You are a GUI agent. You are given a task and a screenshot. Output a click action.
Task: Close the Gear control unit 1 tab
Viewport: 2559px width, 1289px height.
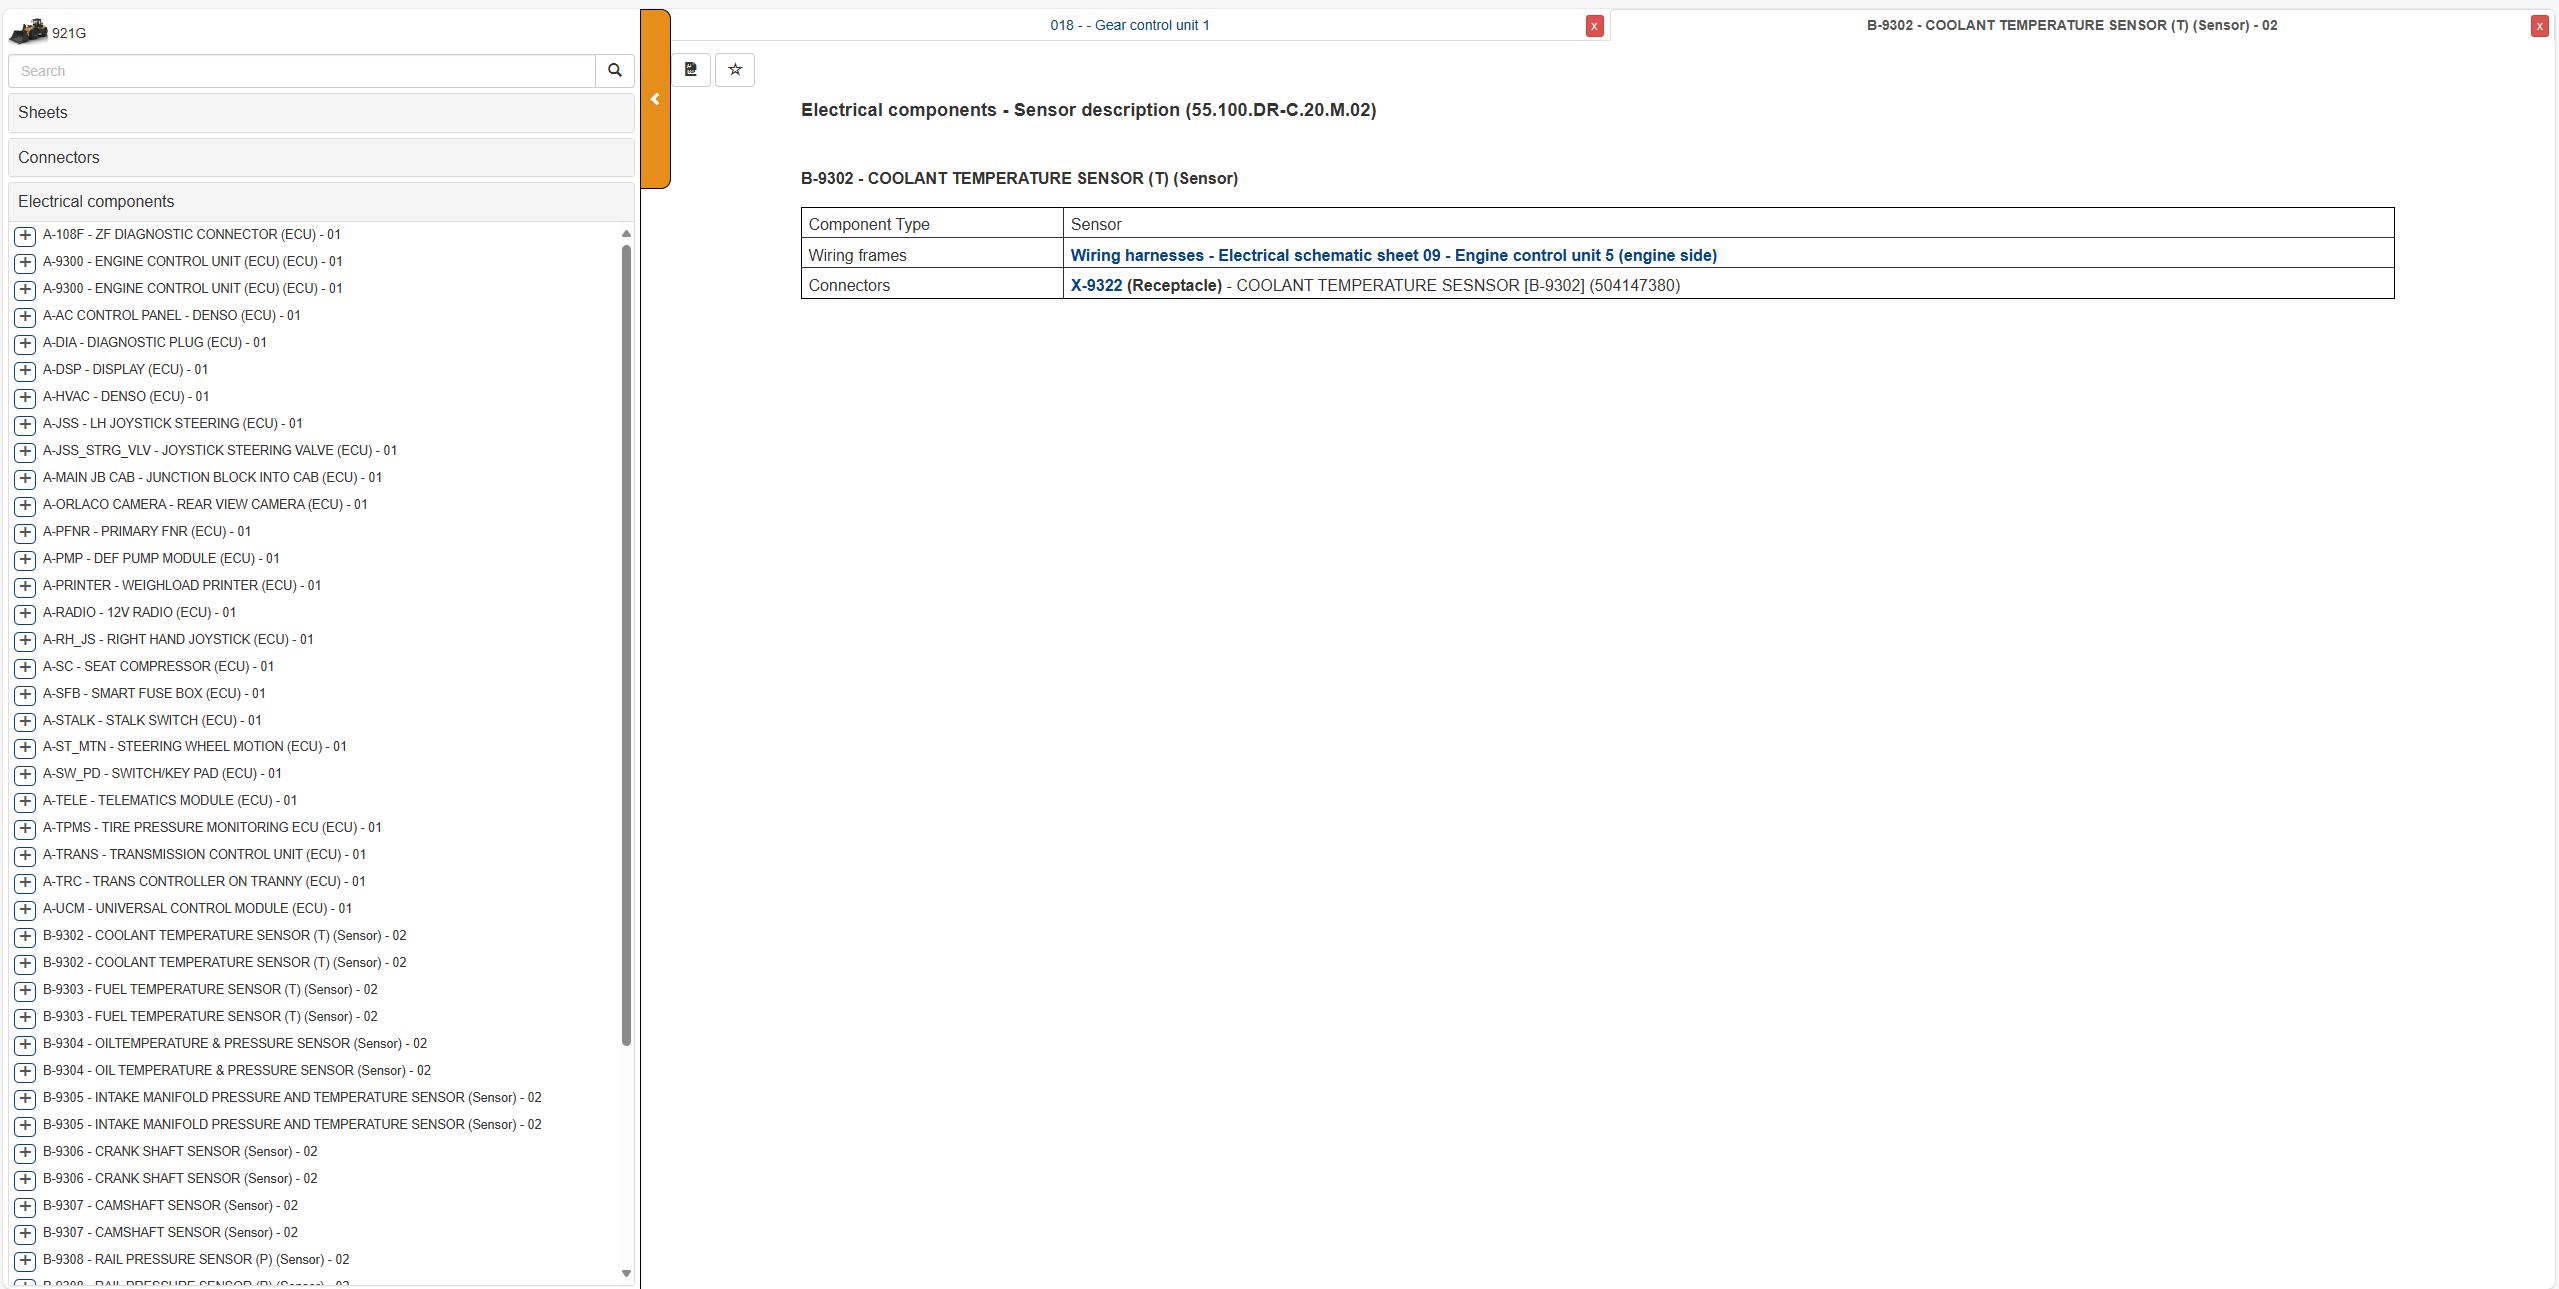[1594, 26]
